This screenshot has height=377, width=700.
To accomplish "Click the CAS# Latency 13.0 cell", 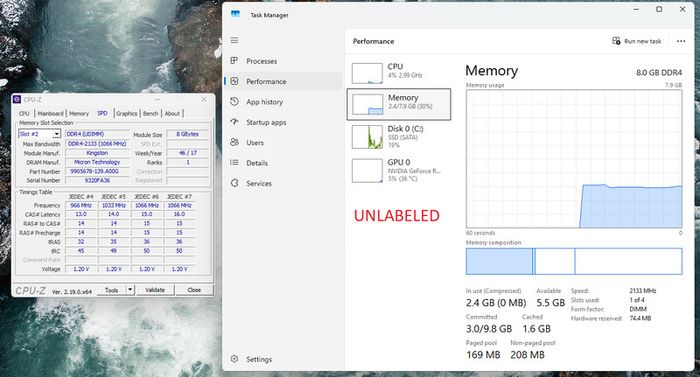I will [x=81, y=214].
